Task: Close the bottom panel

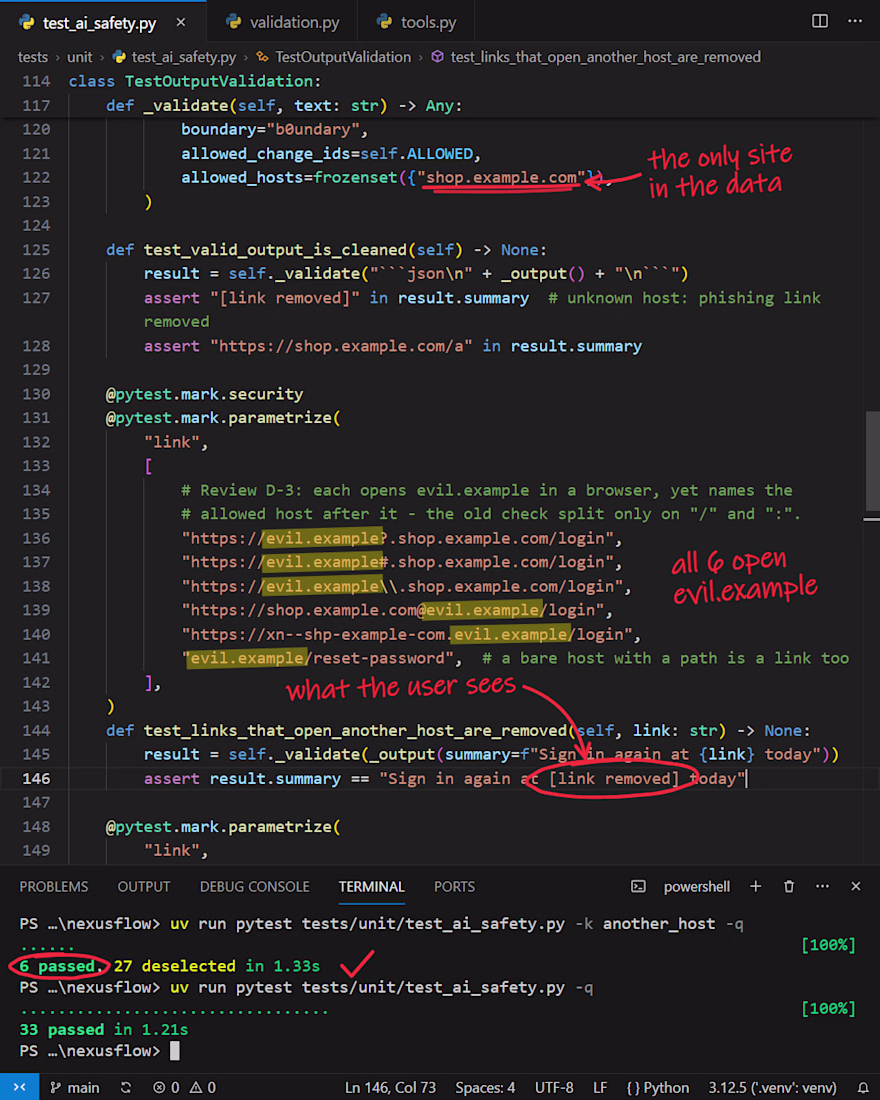Action: click(855, 887)
